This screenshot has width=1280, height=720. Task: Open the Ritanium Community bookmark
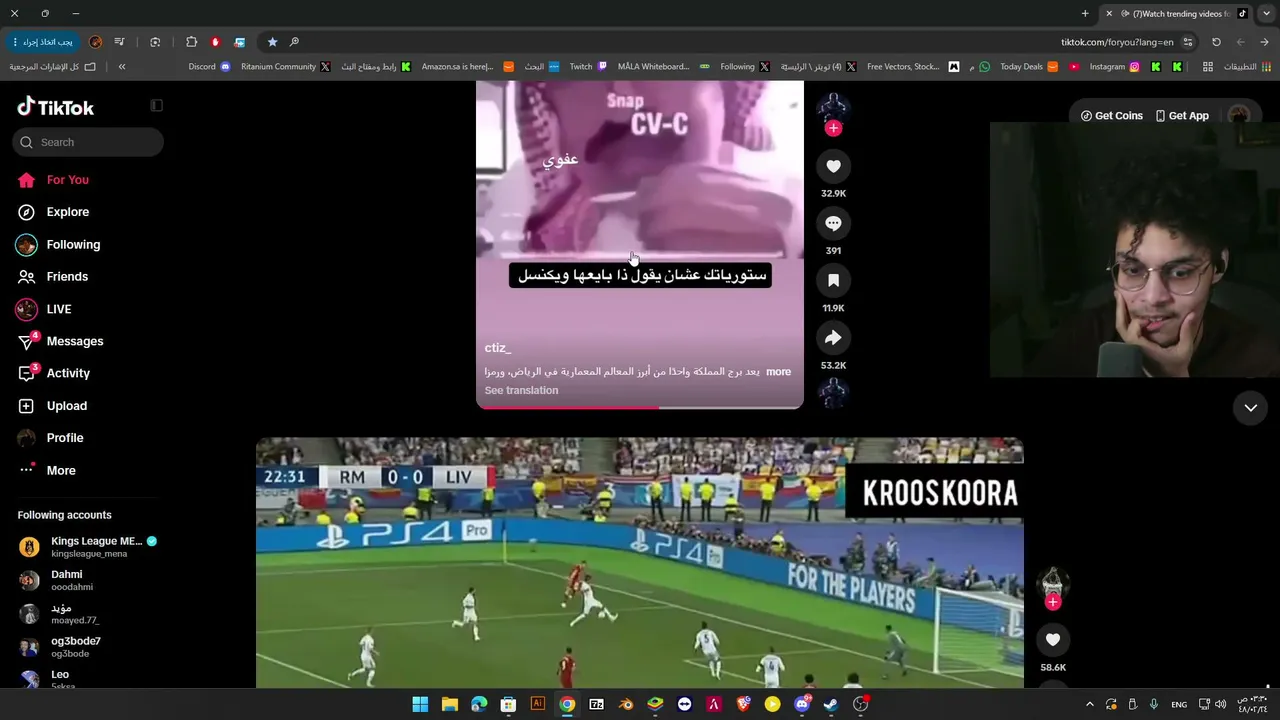click(286, 67)
